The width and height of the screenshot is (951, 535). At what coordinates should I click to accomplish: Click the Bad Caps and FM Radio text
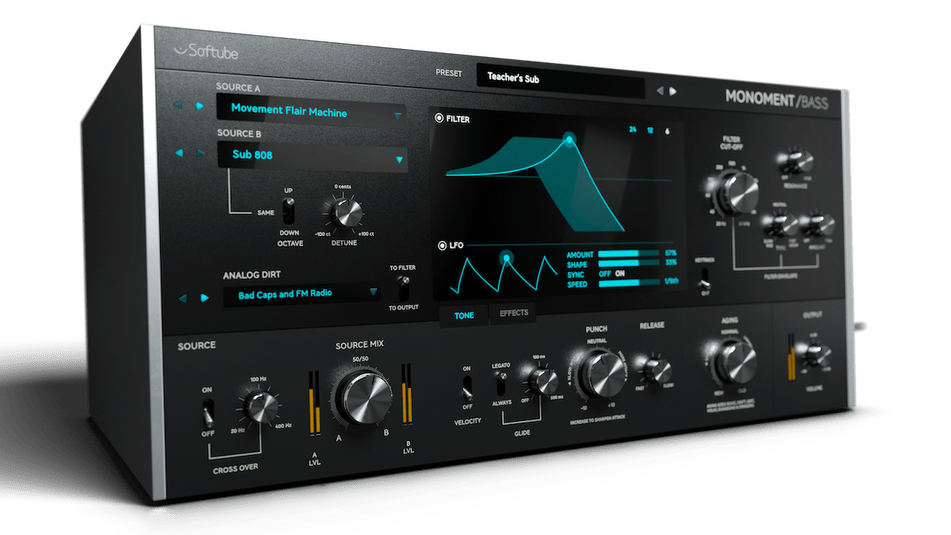tap(285, 294)
